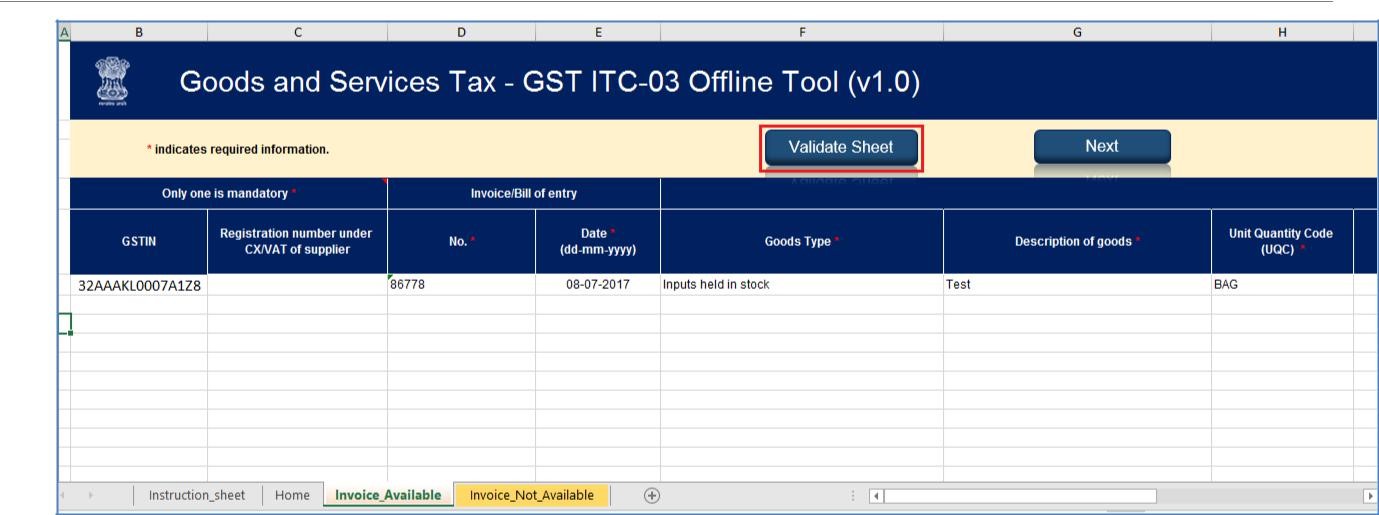The image size is (1379, 515).
Task: Click 'Description of goods' column heading
Action: [1077, 240]
